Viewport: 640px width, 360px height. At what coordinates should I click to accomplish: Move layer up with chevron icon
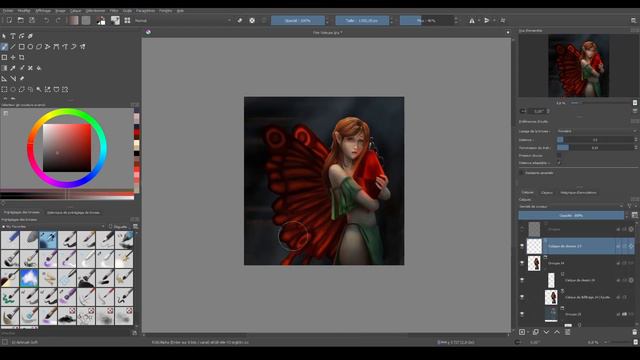tap(557, 332)
